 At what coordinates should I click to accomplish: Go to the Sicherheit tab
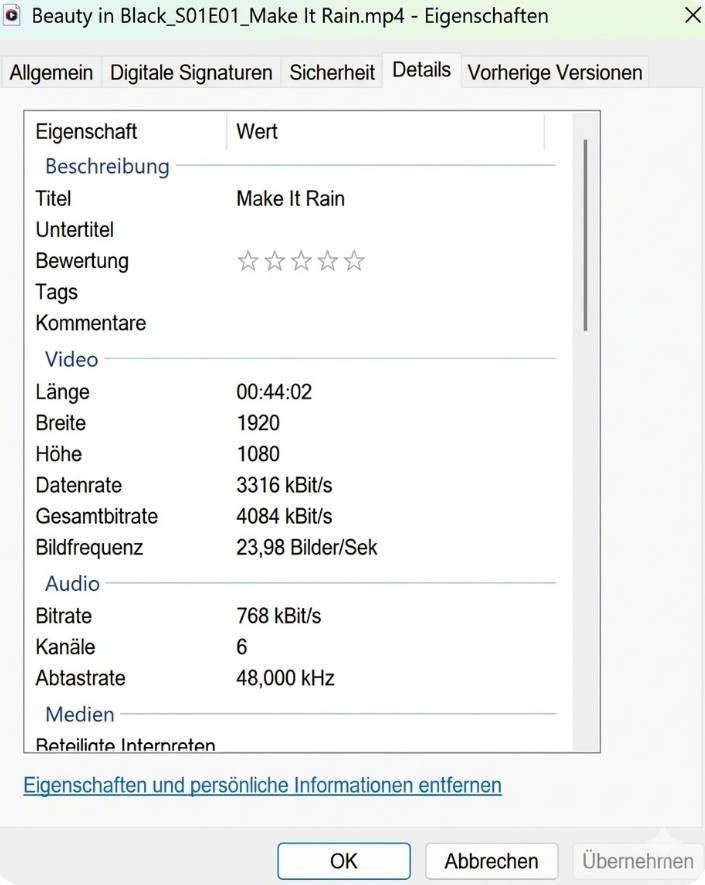coord(332,72)
